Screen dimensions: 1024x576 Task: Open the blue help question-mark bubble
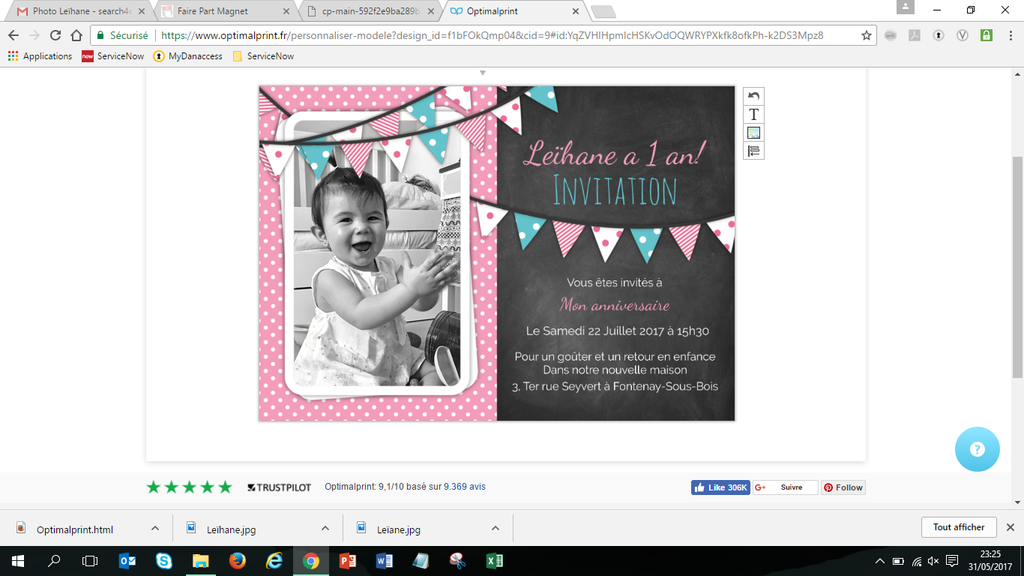tap(977, 449)
